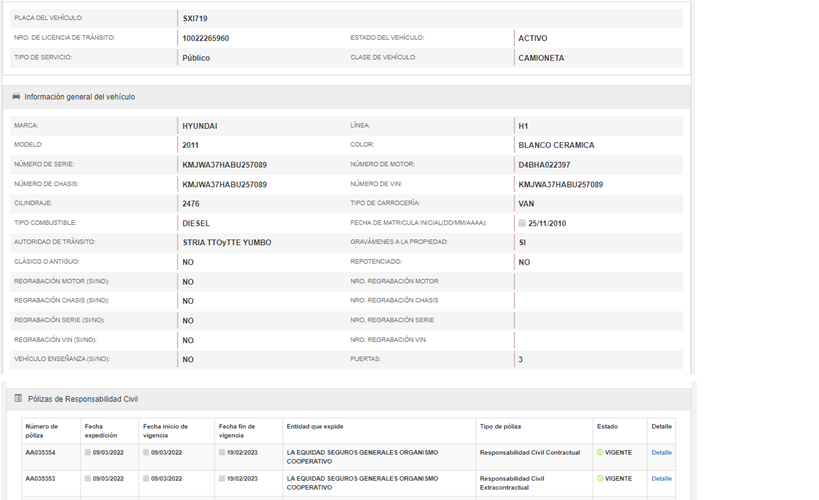The image size is (819, 500).
Task: Click the list icon beside Pólizas de Responsabilidad Civil
Action: [x=18, y=399]
